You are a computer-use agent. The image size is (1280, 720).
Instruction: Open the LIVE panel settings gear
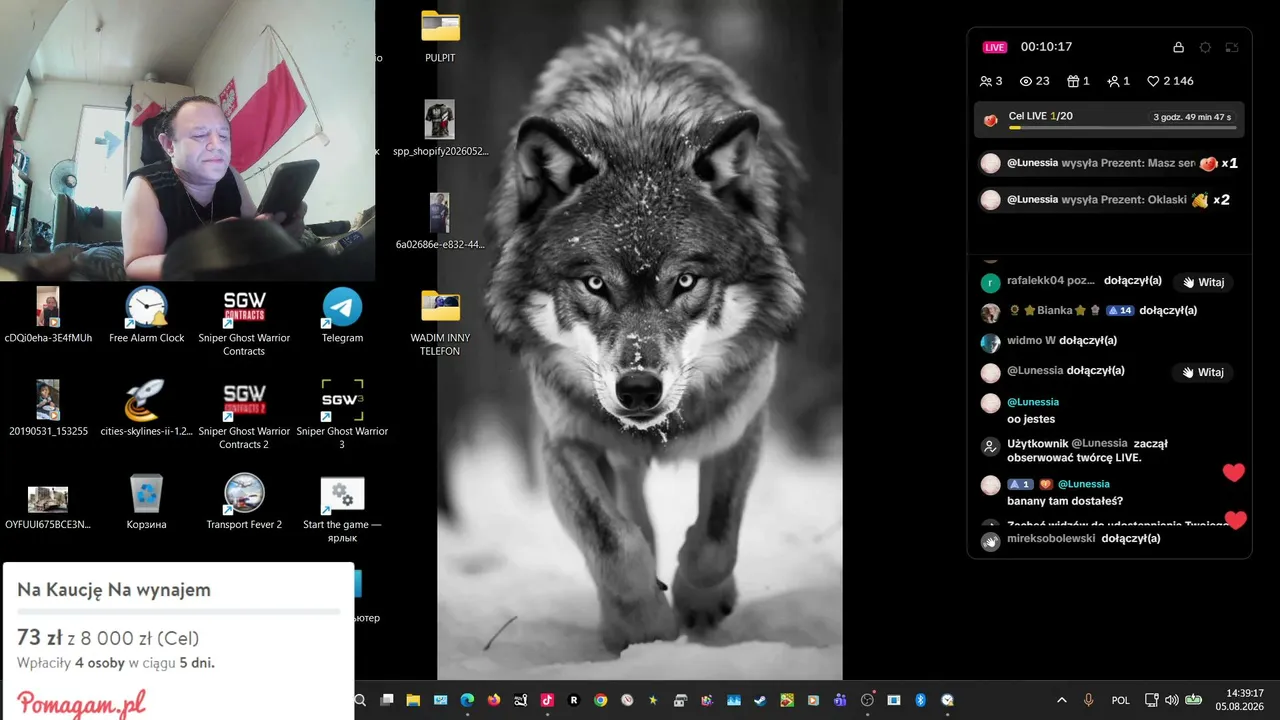[1205, 47]
